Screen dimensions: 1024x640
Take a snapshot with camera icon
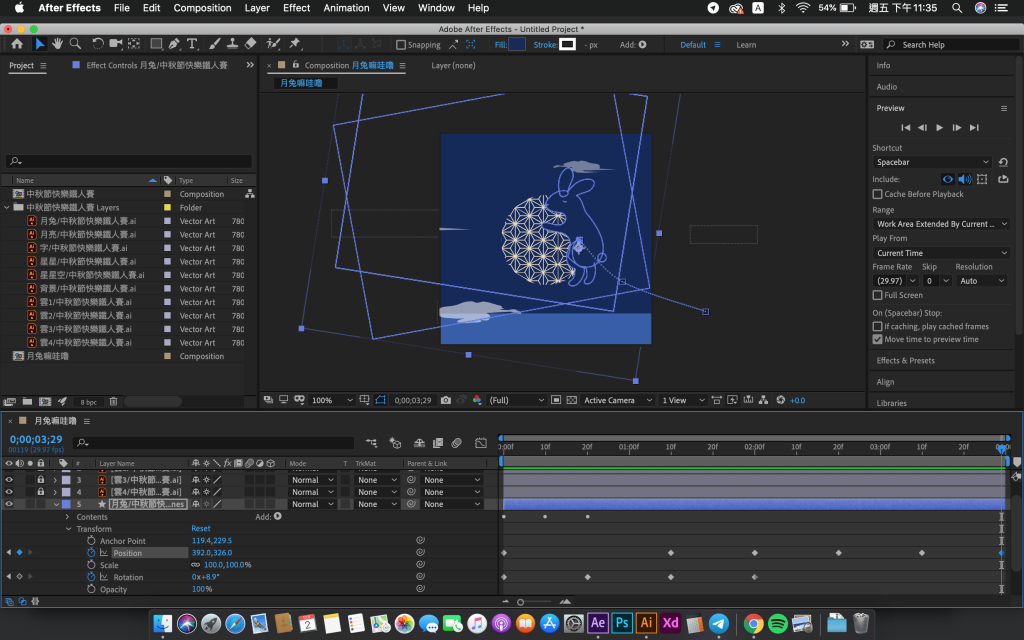pyautogui.click(x=445, y=400)
